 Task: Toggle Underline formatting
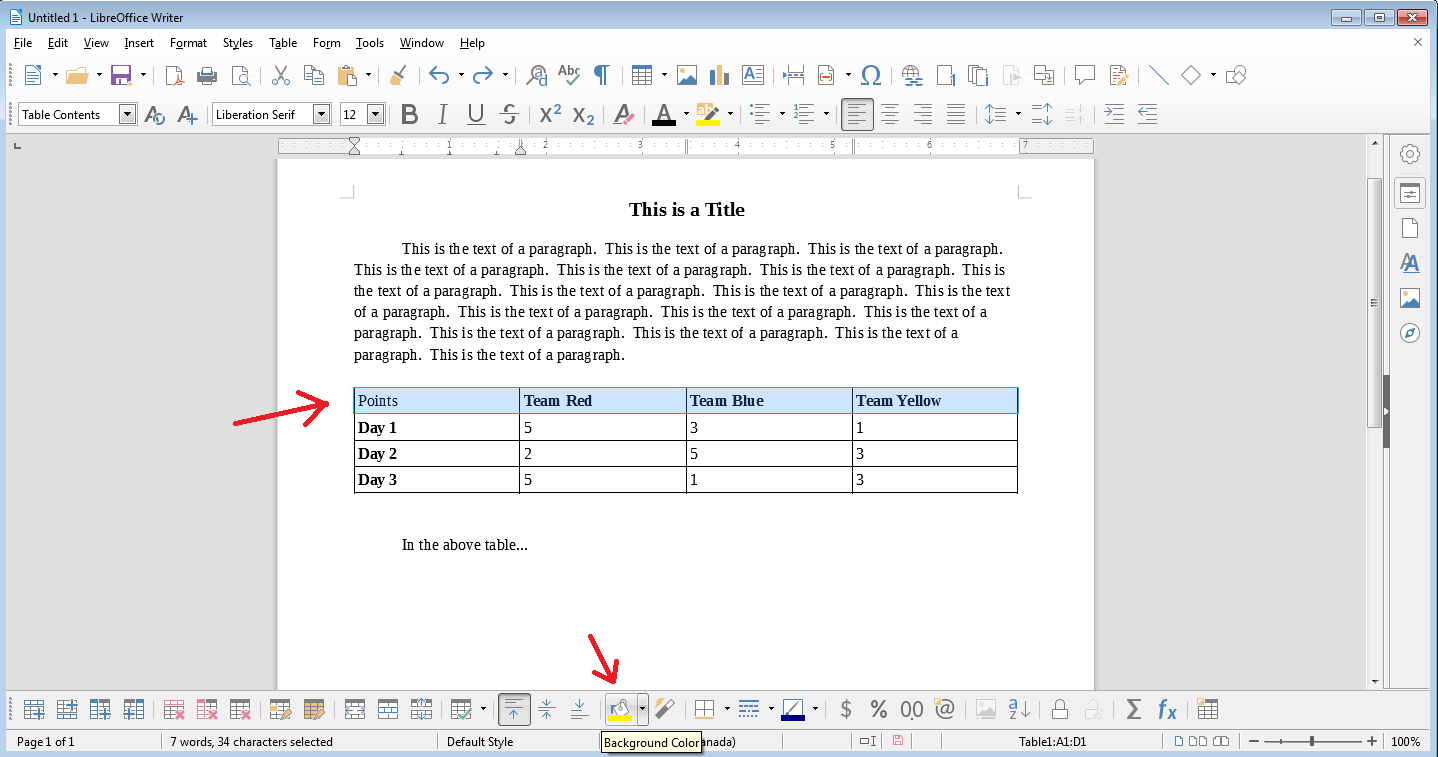click(x=476, y=114)
